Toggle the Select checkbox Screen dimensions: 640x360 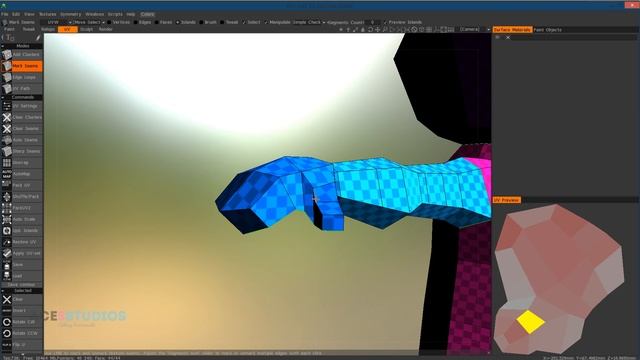click(251, 22)
